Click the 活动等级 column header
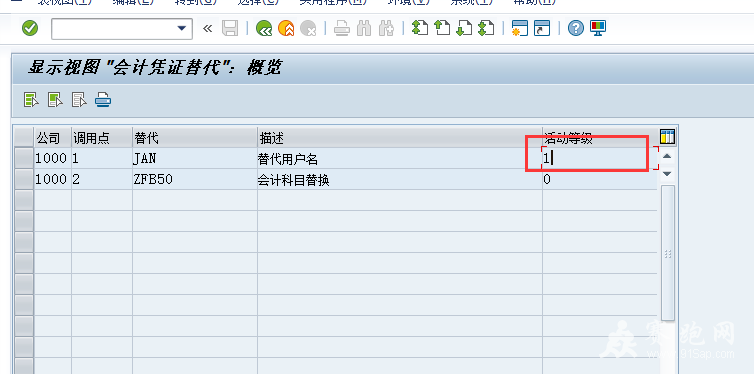This screenshot has height=374, width=754. pos(600,138)
